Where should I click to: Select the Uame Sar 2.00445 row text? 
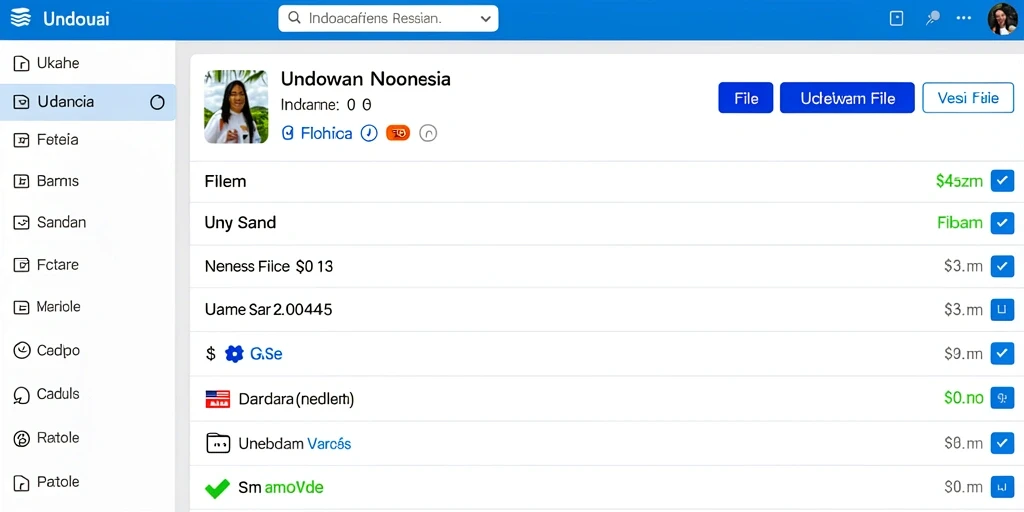pyautogui.click(x=268, y=310)
